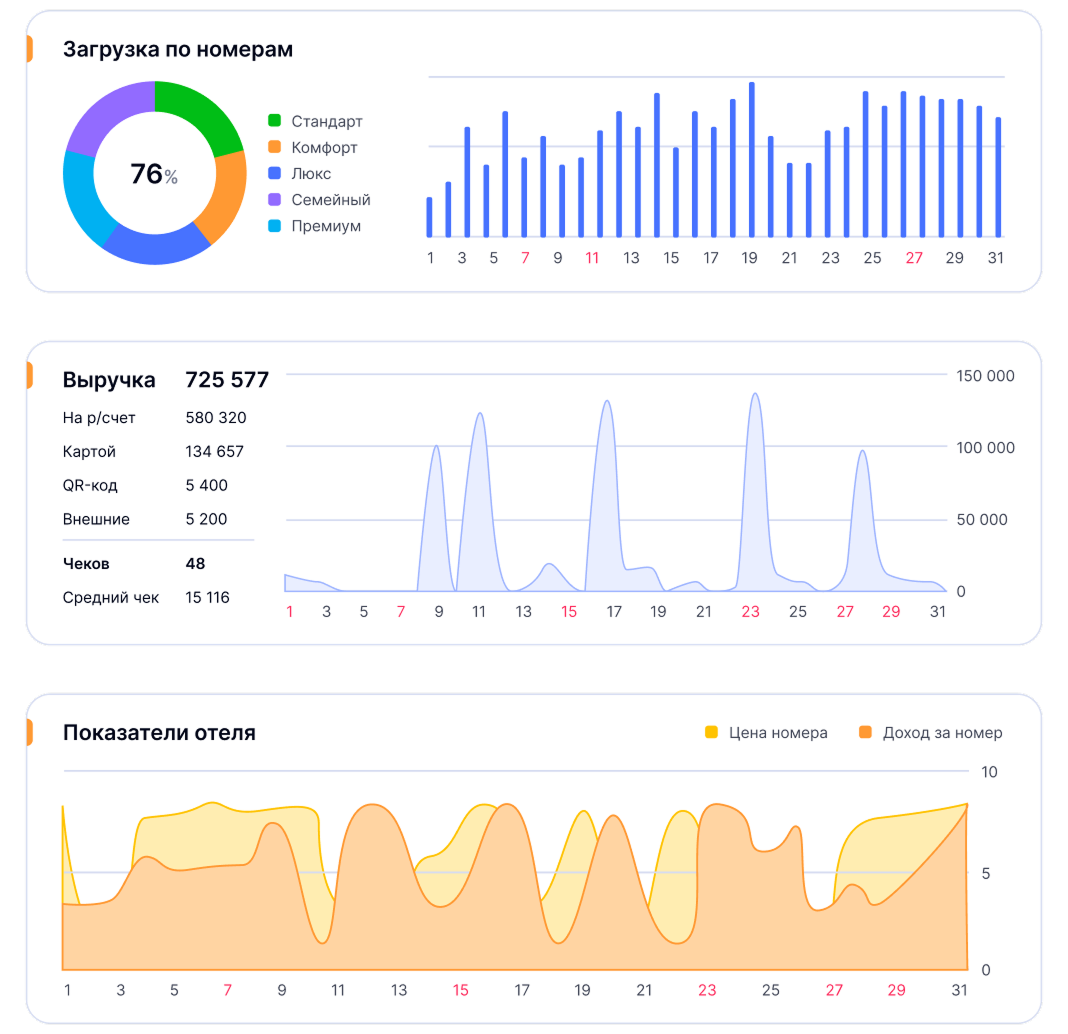Click red day 27 label under occupancy bars
Screen dimensions: 1068x1034
click(914, 258)
